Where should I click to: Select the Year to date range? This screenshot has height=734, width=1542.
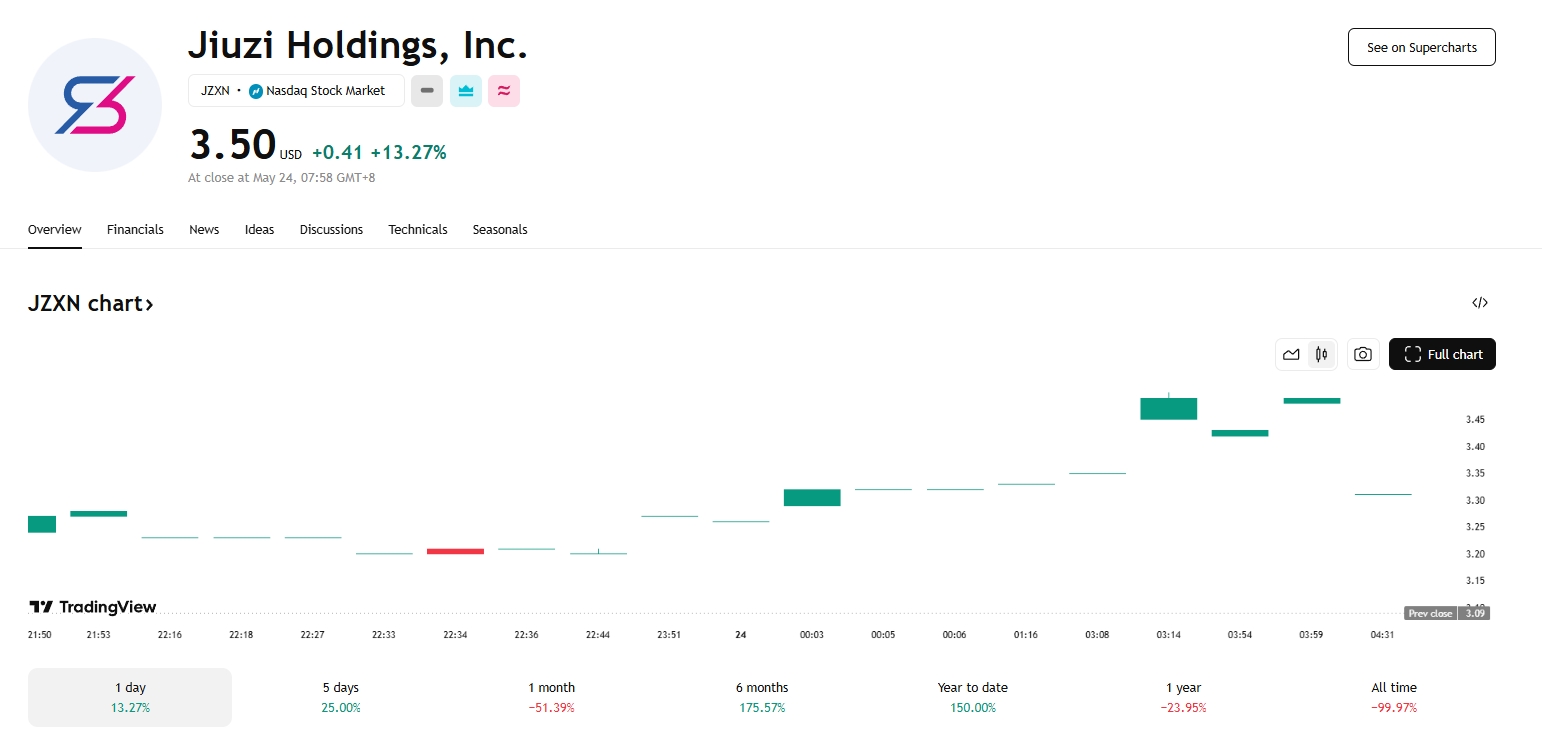coord(973,697)
